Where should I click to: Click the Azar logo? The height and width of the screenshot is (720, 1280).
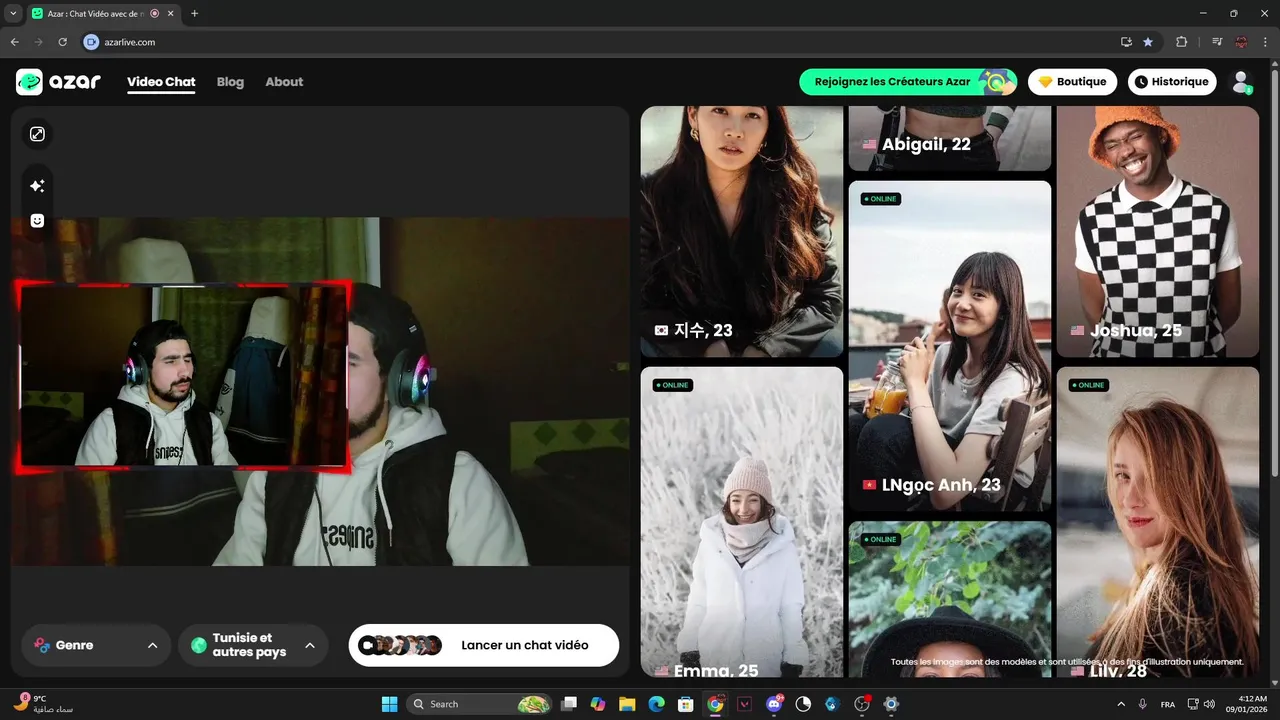click(58, 82)
